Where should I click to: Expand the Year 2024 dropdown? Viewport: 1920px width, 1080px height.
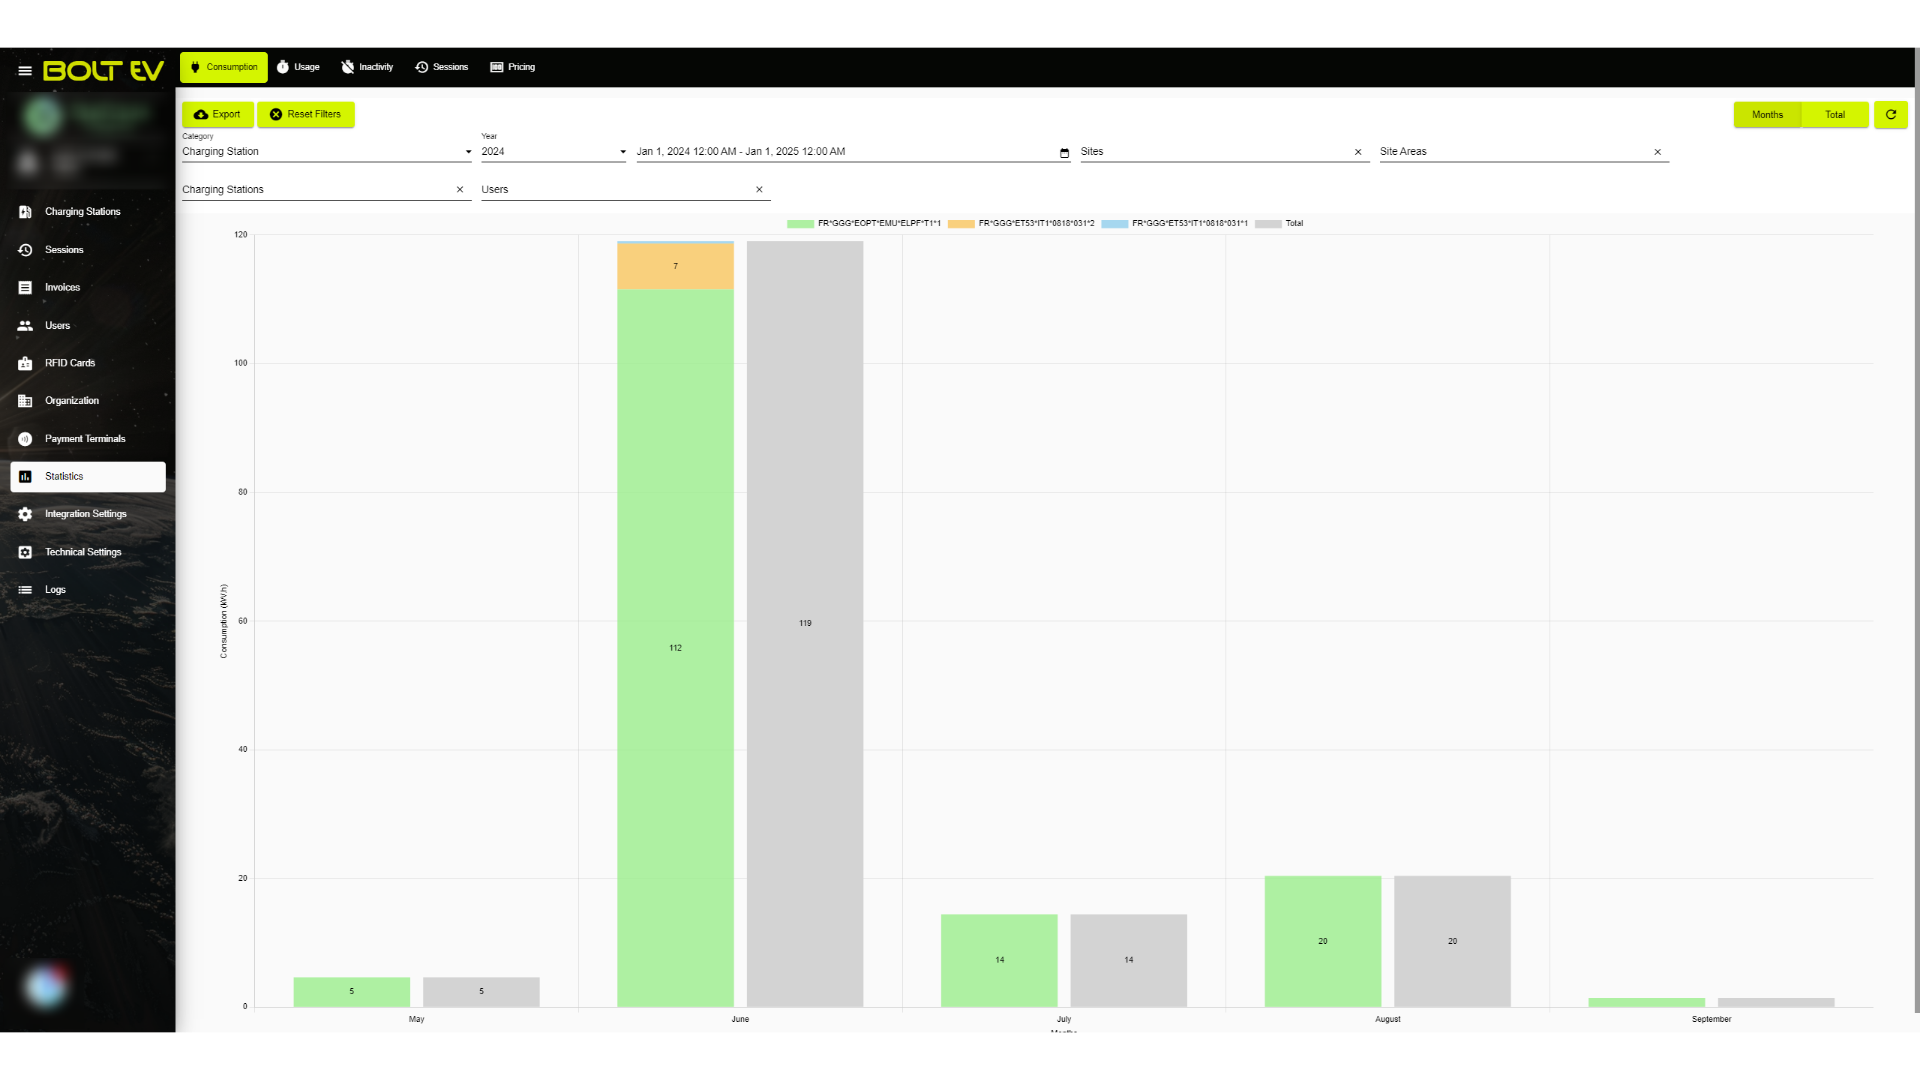553,152
